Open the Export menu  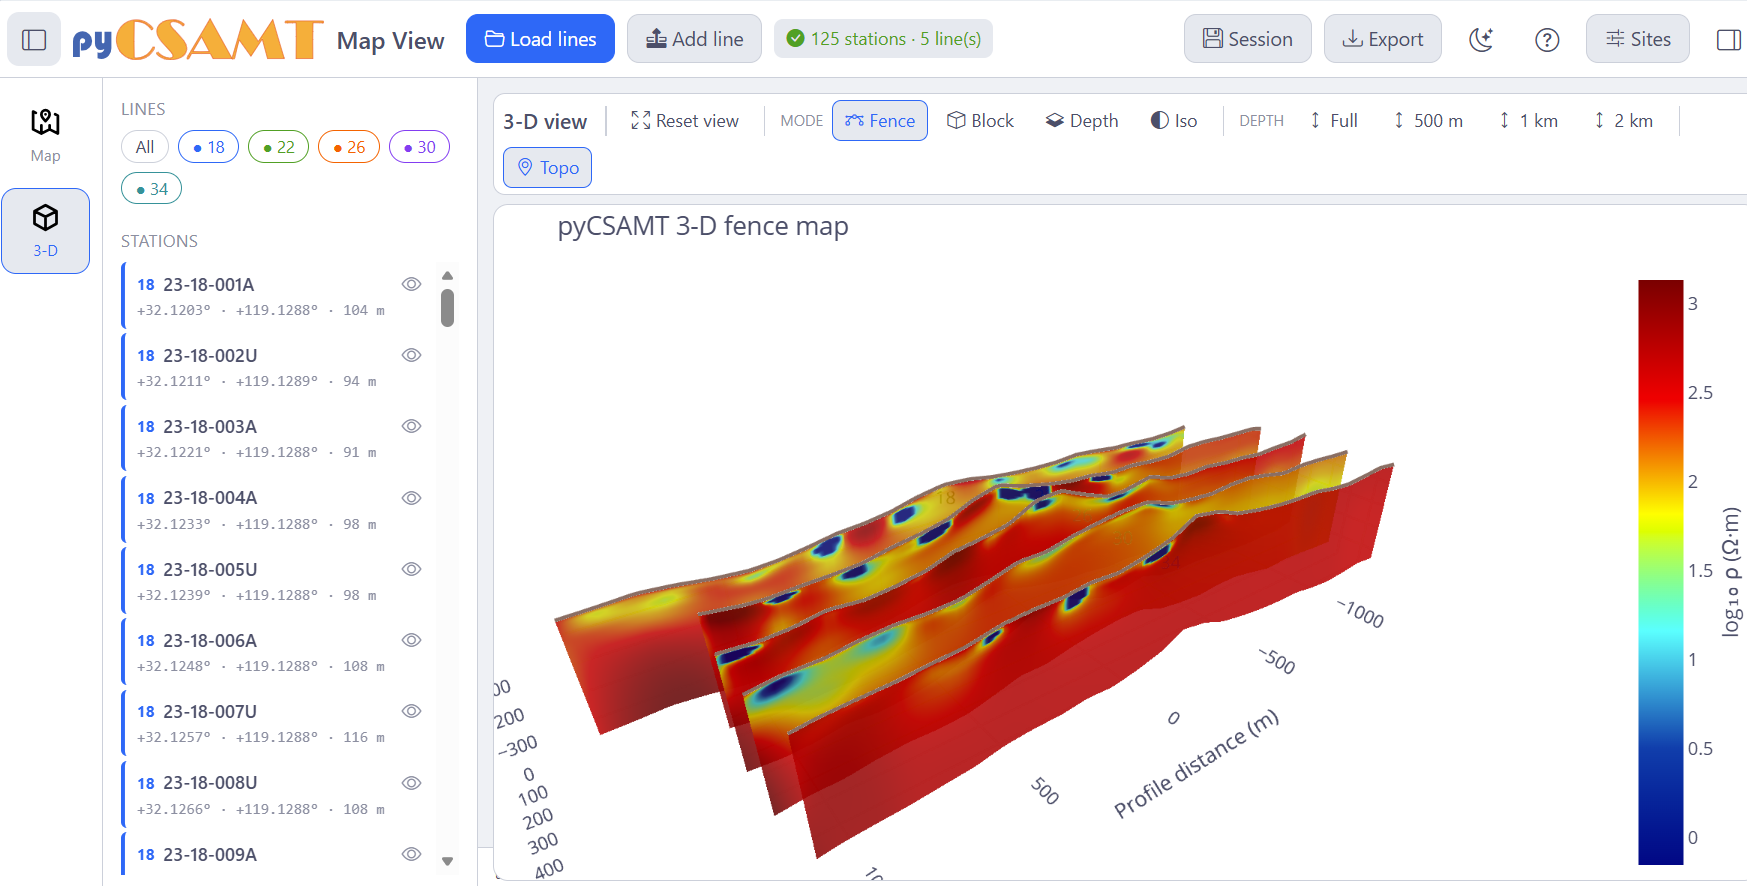click(x=1382, y=39)
